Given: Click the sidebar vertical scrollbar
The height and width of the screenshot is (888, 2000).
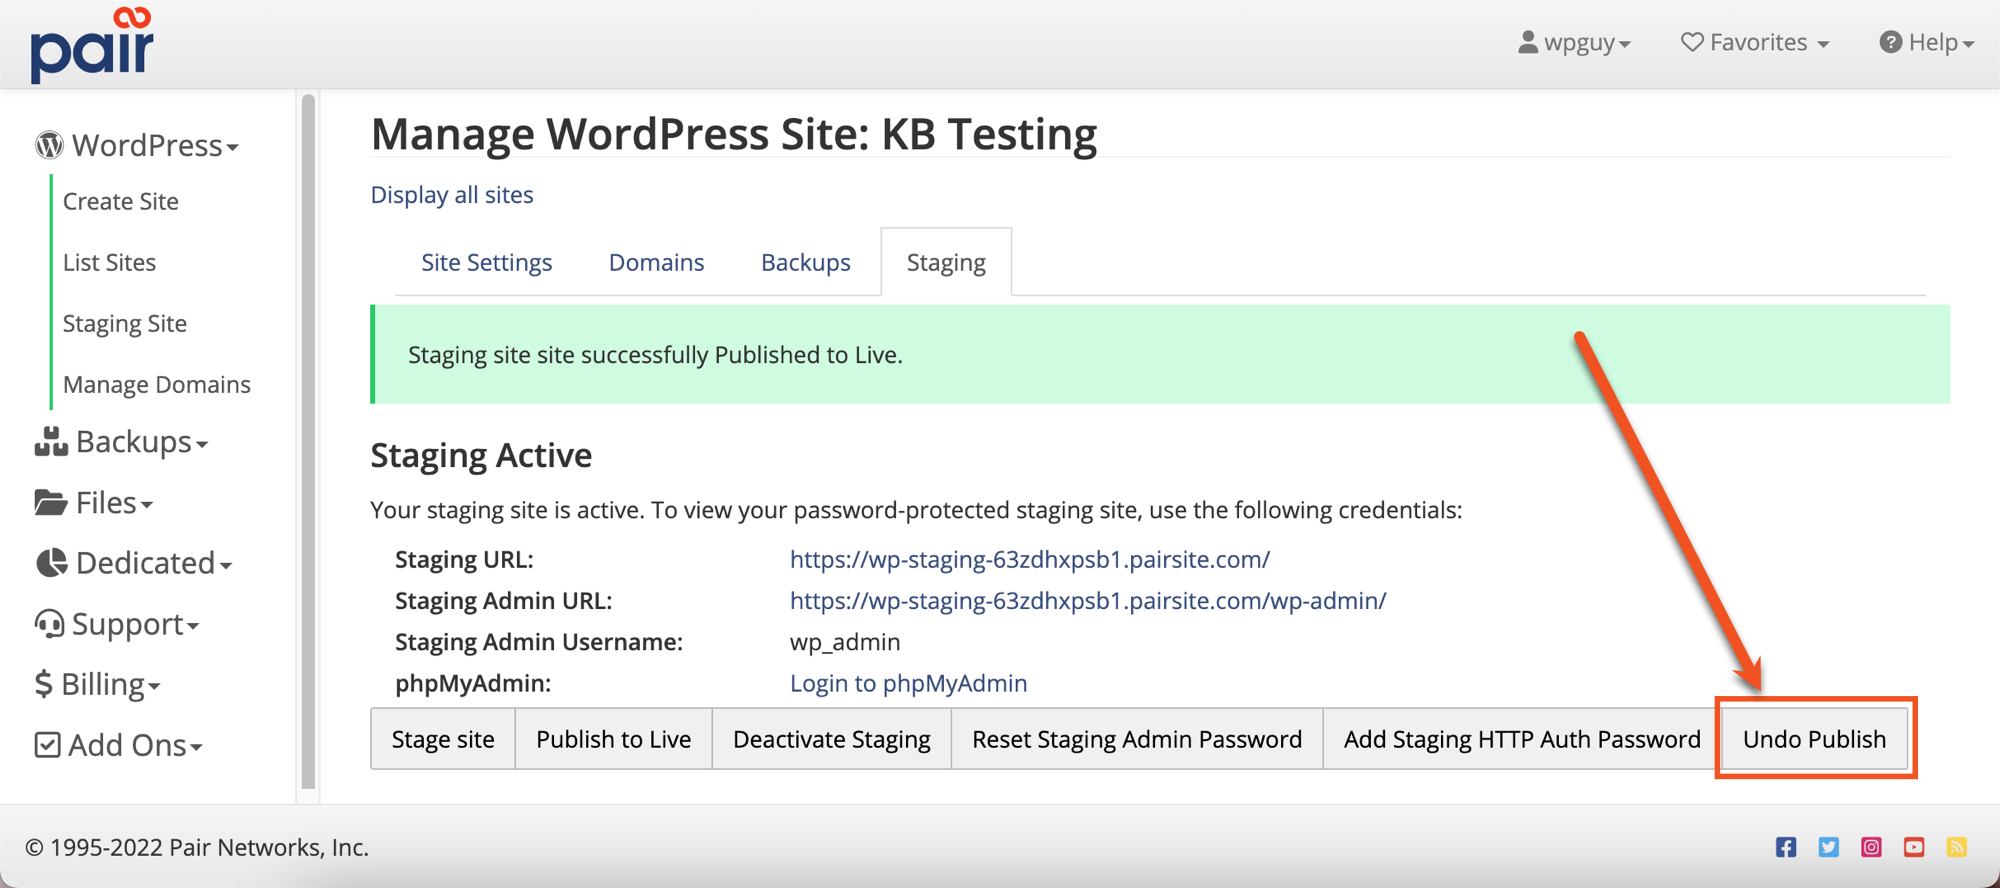Looking at the screenshot, I should [308, 441].
